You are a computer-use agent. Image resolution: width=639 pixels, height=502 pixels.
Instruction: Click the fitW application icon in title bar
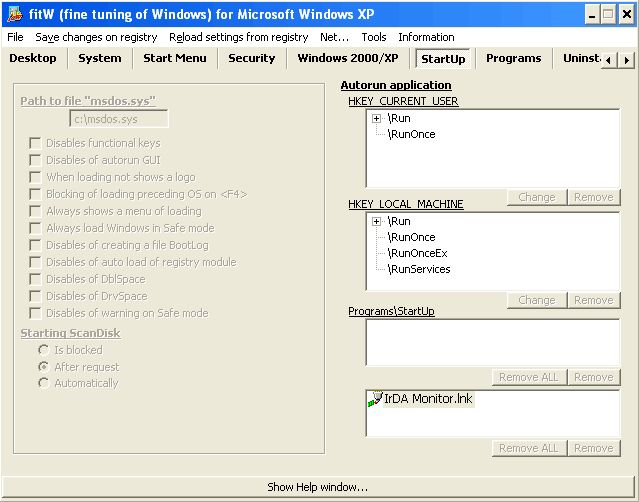click(14, 14)
